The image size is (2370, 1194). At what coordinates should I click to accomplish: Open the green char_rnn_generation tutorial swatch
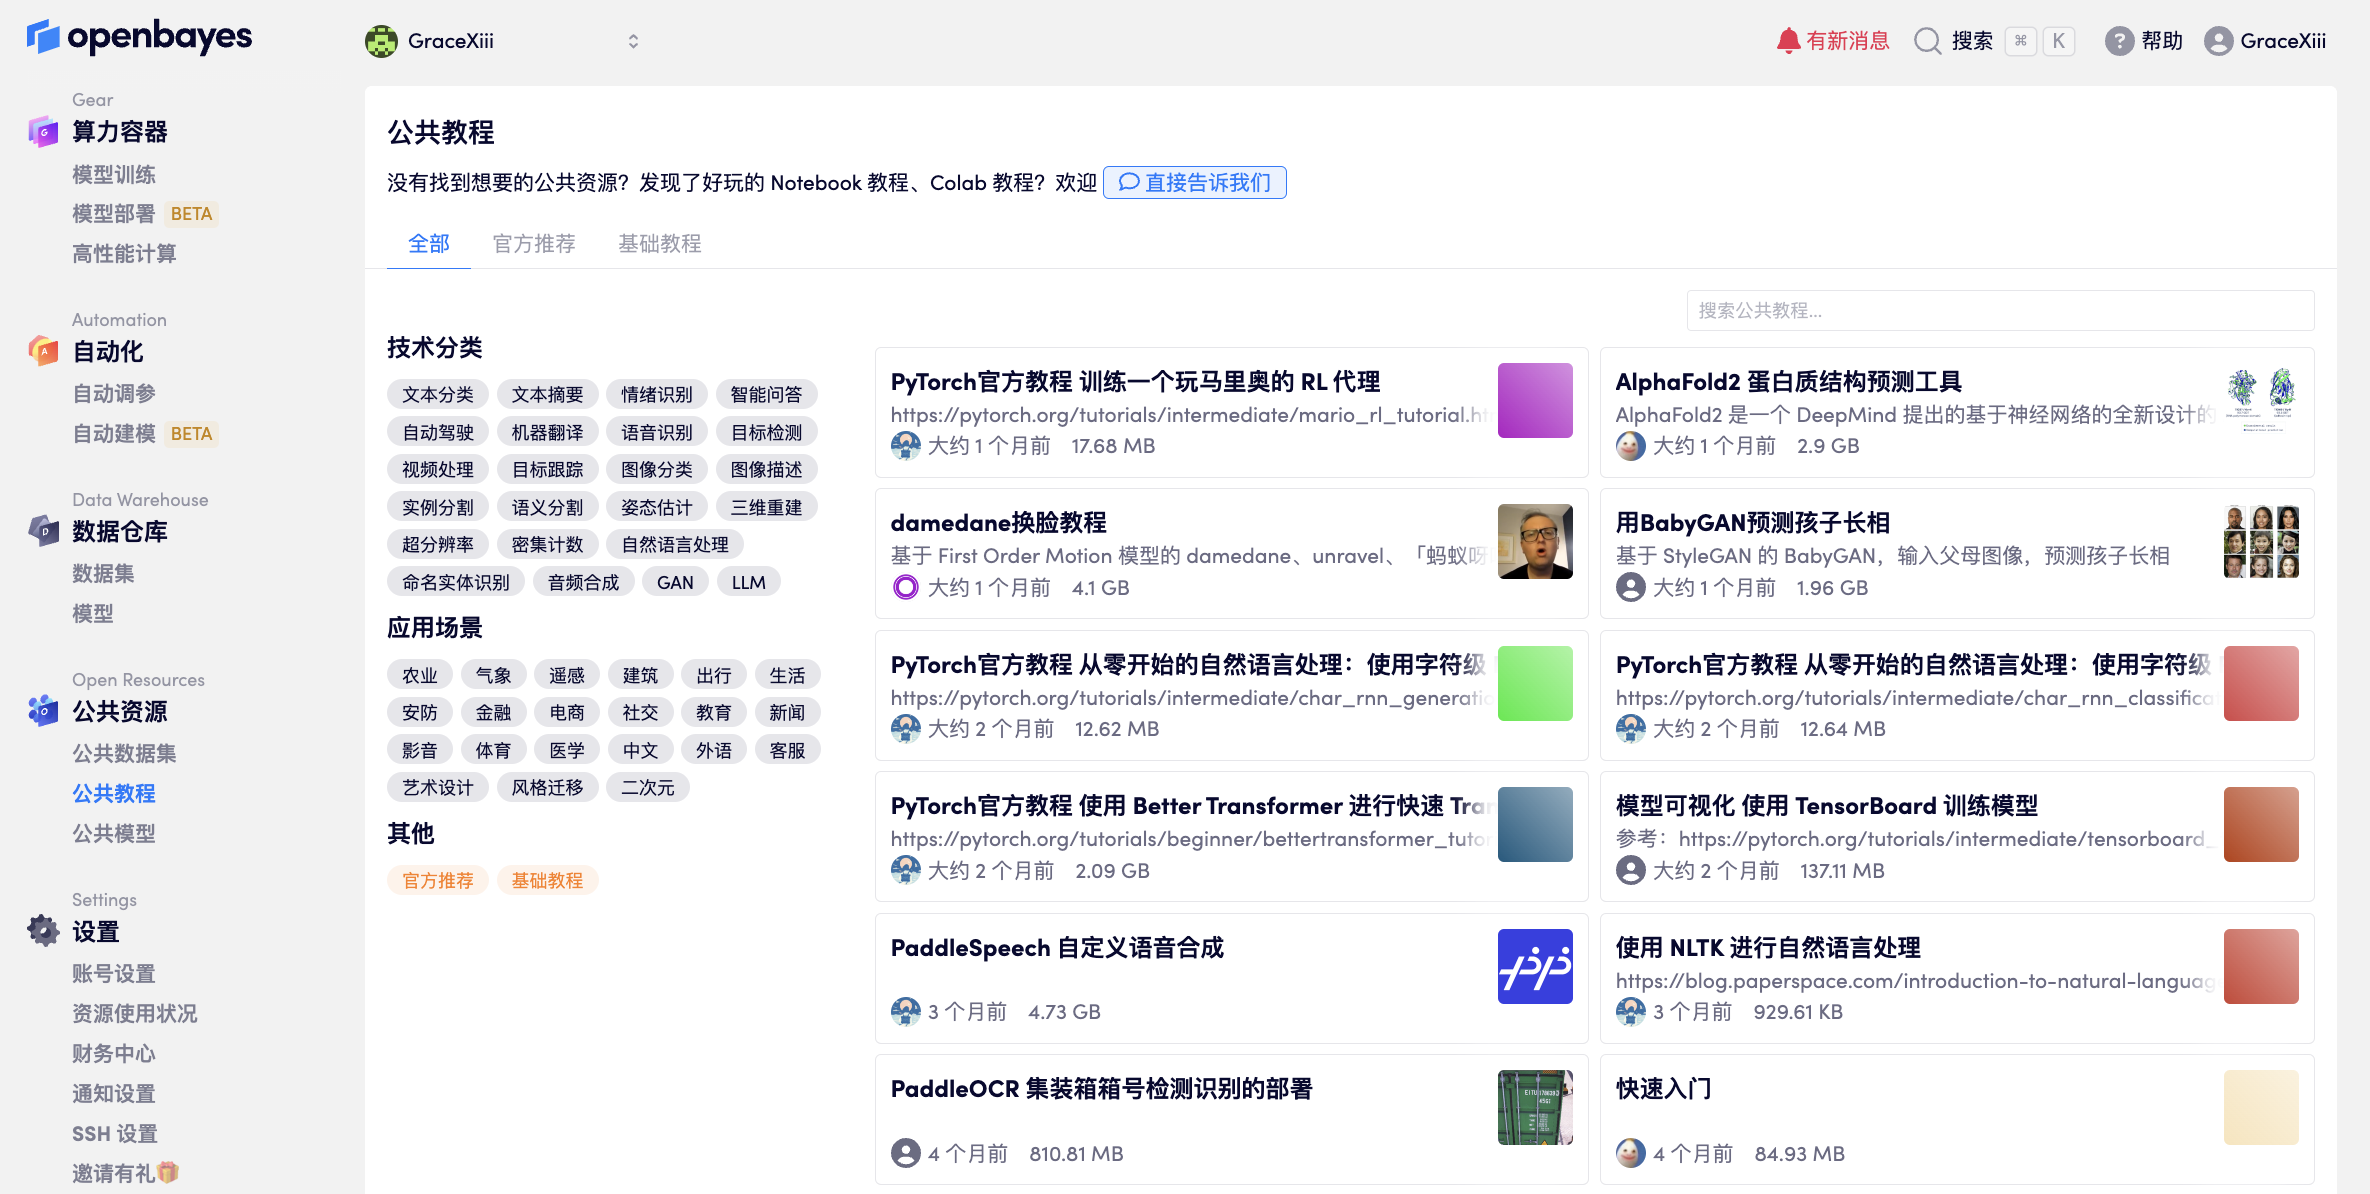[1535, 683]
